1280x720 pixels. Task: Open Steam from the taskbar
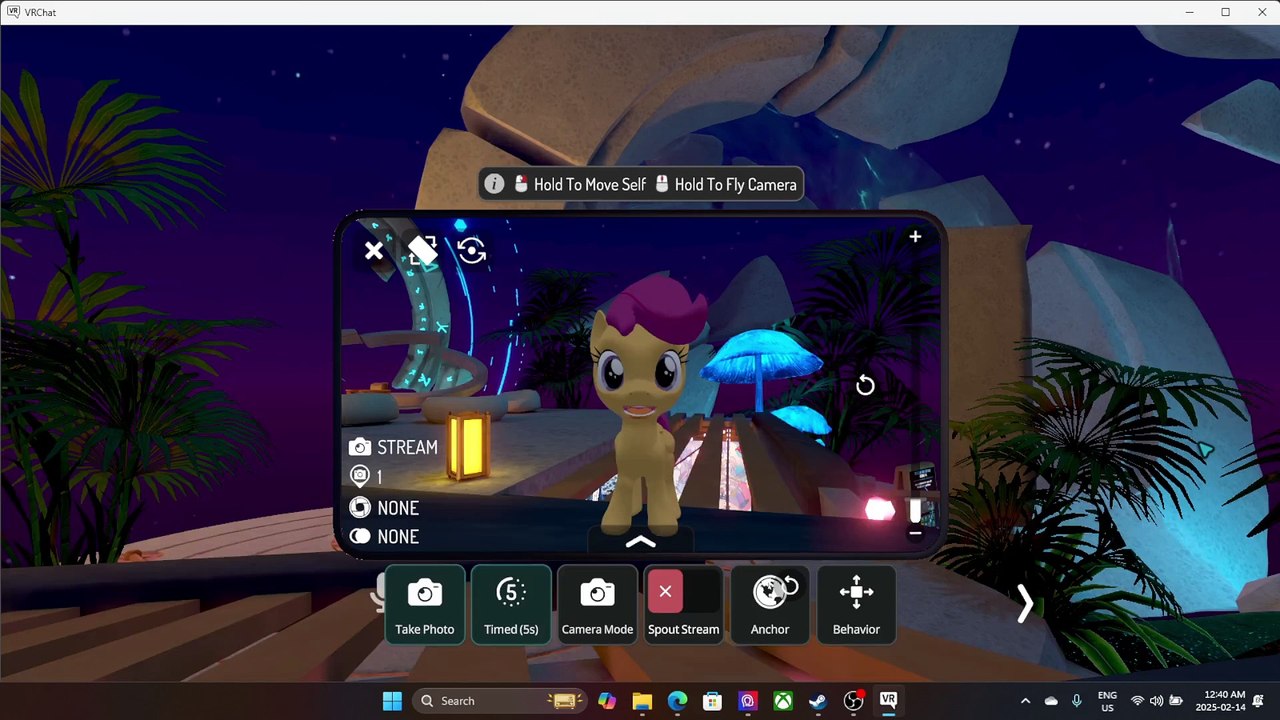818,701
